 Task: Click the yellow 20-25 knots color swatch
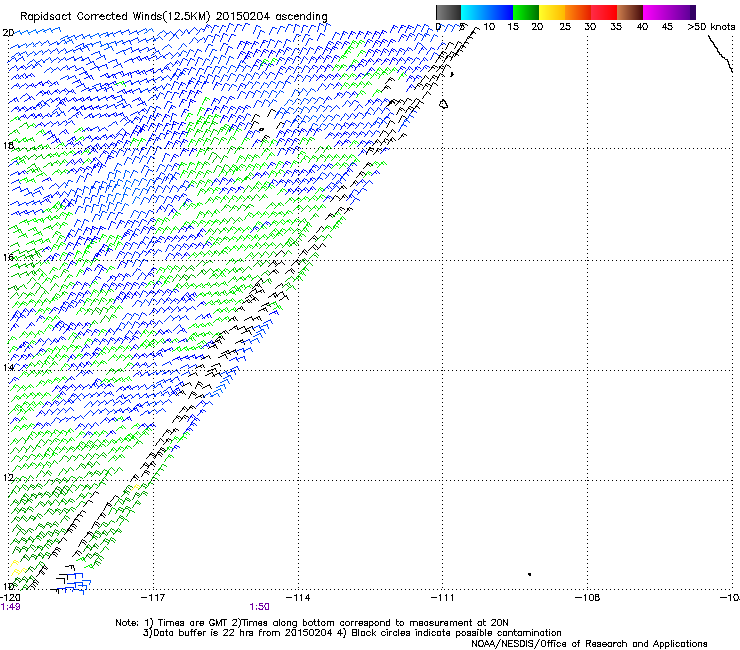click(552, 12)
